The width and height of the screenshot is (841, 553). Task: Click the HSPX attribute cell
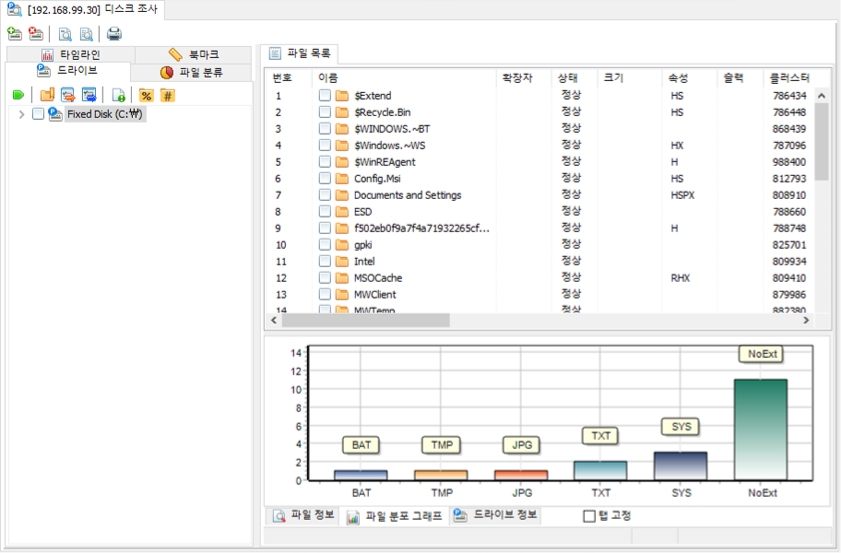(x=682, y=195)
